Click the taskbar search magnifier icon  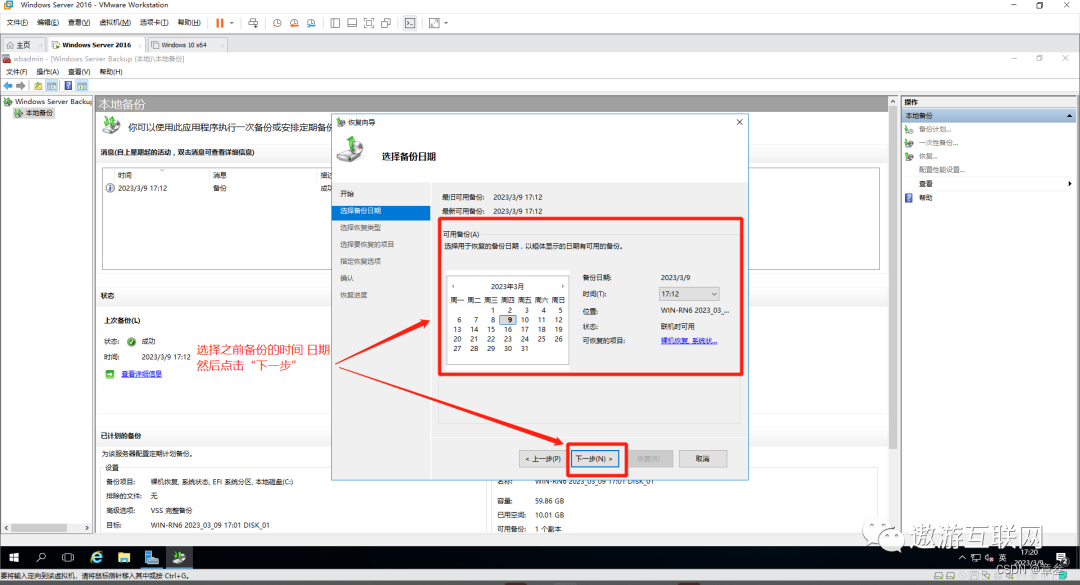(41, 557)
